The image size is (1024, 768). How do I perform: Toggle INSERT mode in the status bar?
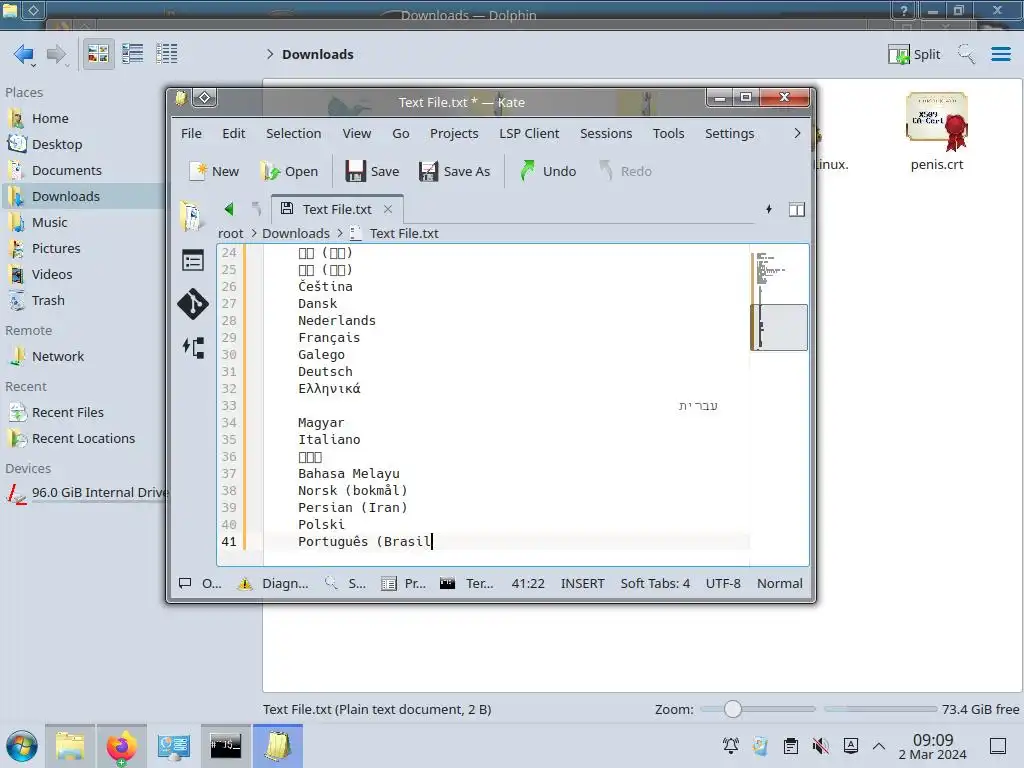[583, 583]
